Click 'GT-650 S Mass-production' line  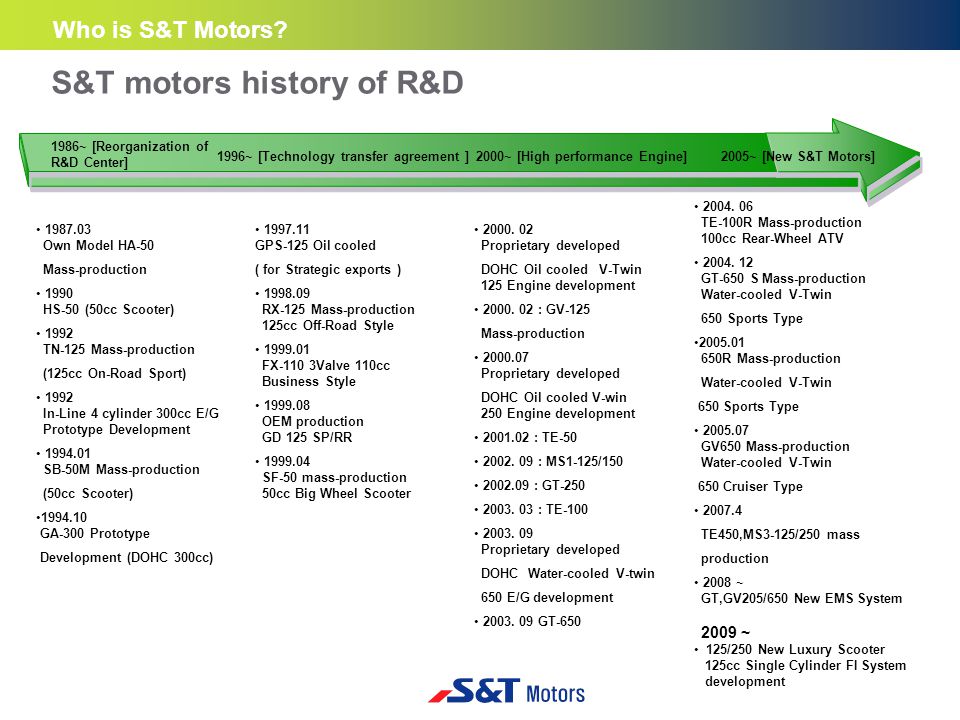[x=783, y=279]
